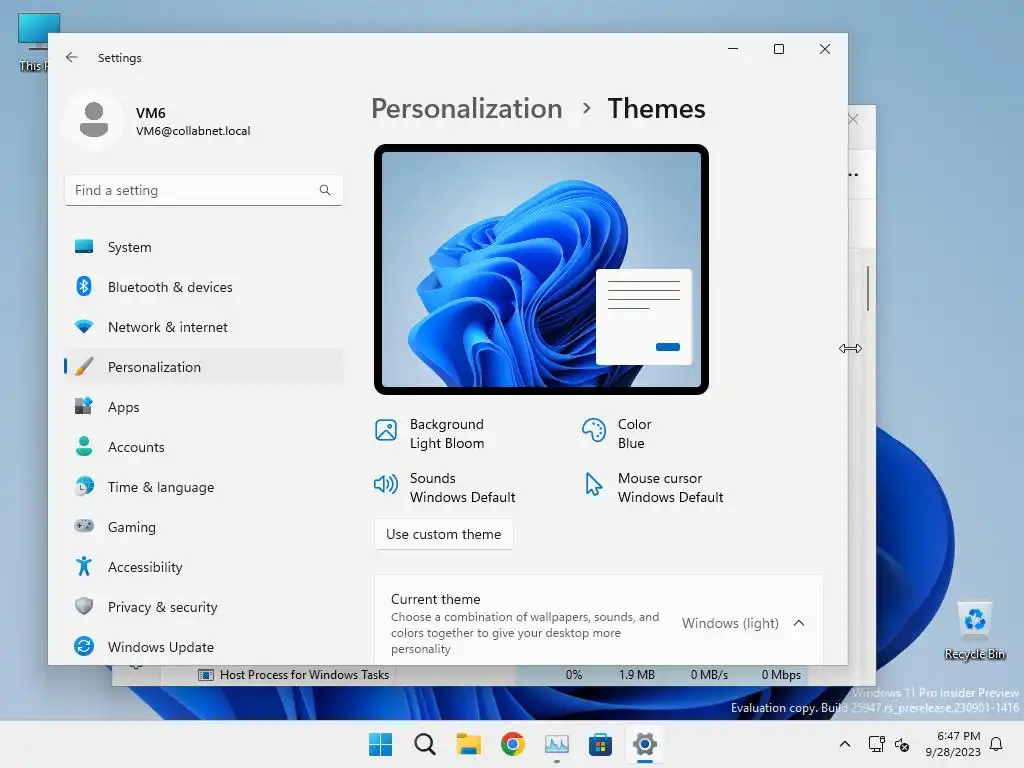Click the Sounds speaker icon
Viewport: 1024px width, 768px height.
pos(385,484)
